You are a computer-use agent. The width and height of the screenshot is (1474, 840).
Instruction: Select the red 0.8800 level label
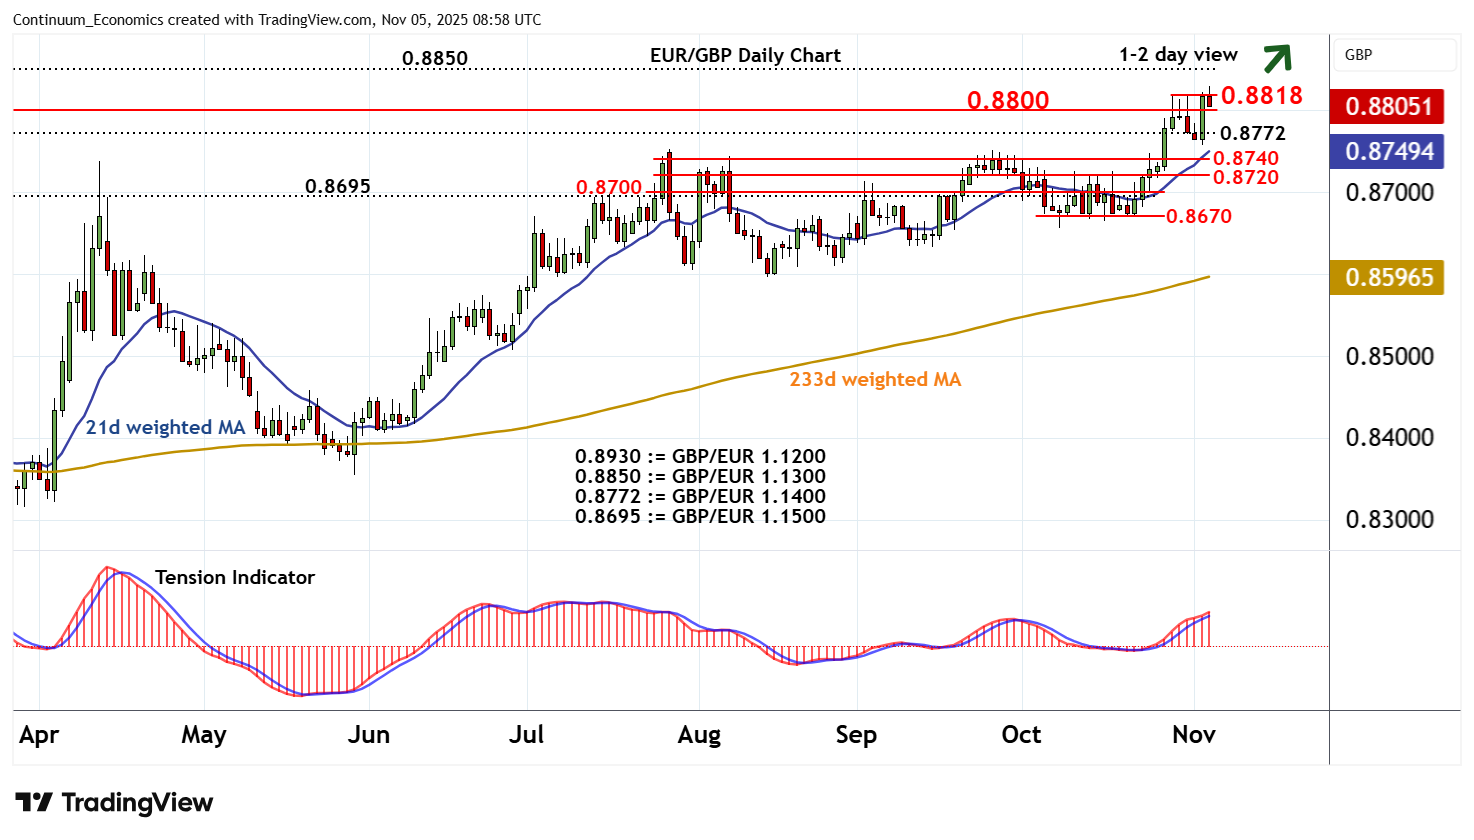[x=1008, y=100]
